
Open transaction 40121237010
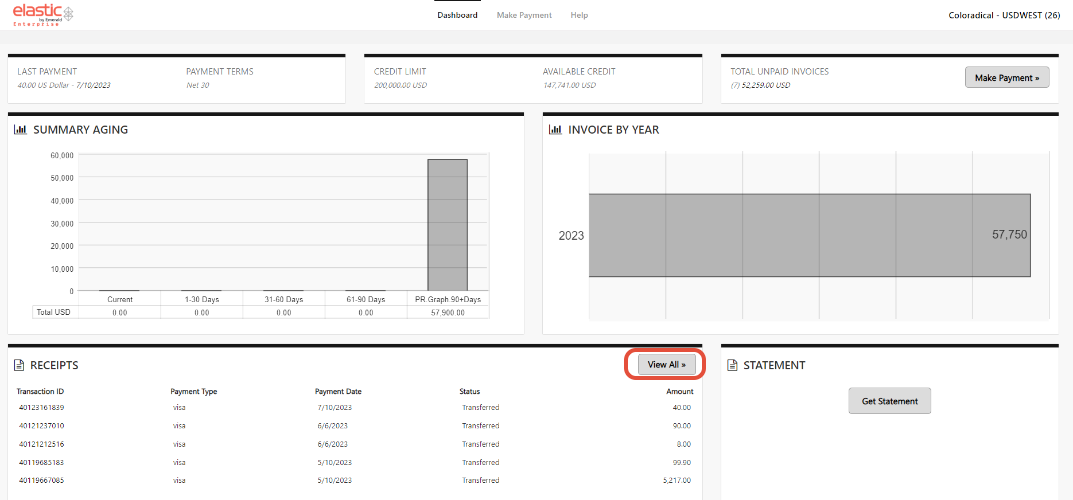pos(41,426)
